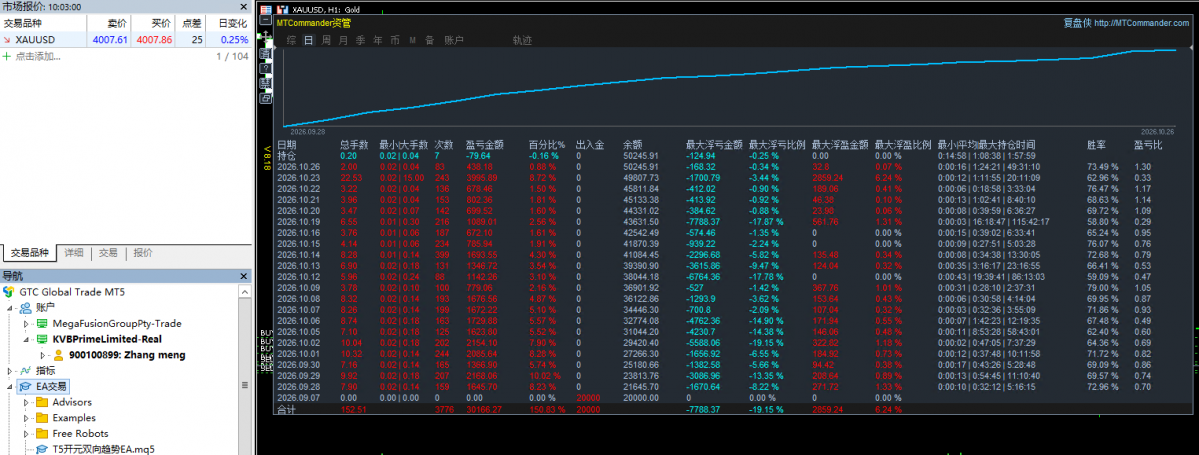Image resolution: width=1199 pixels, height=455 pixels.
Task: Click the Free Robots folder icon
Action: click(x=42, y=434)
